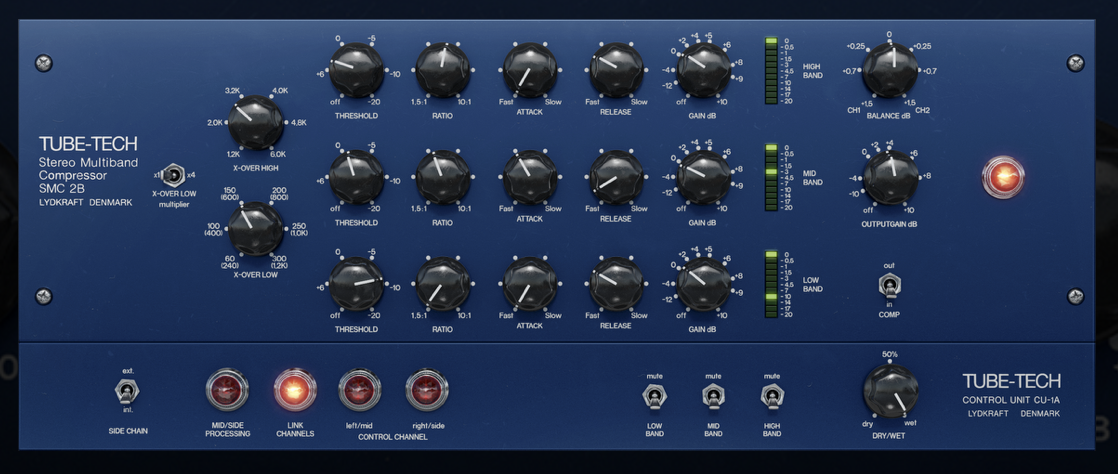
Task: Mute the Low Band with its switch
Action: coord(655,396)
